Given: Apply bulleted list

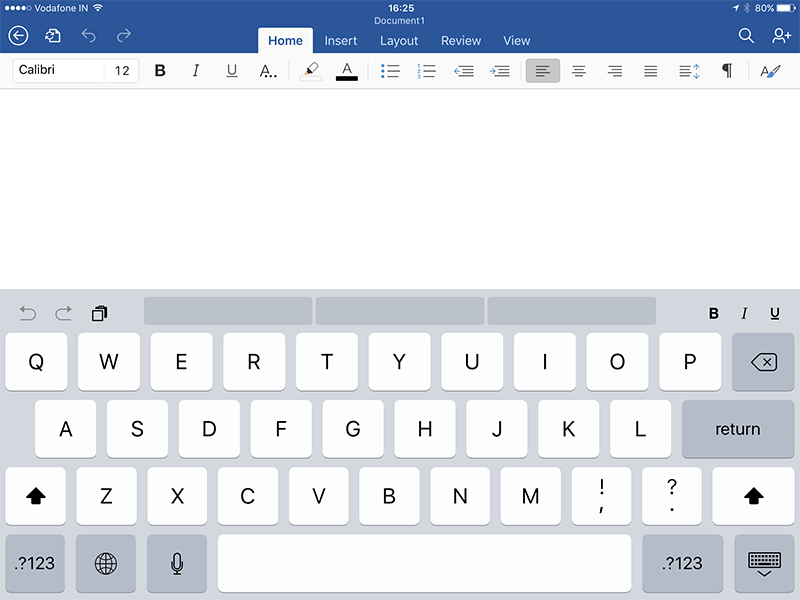Looking at the screenshot, I should (x=390, y=70).
